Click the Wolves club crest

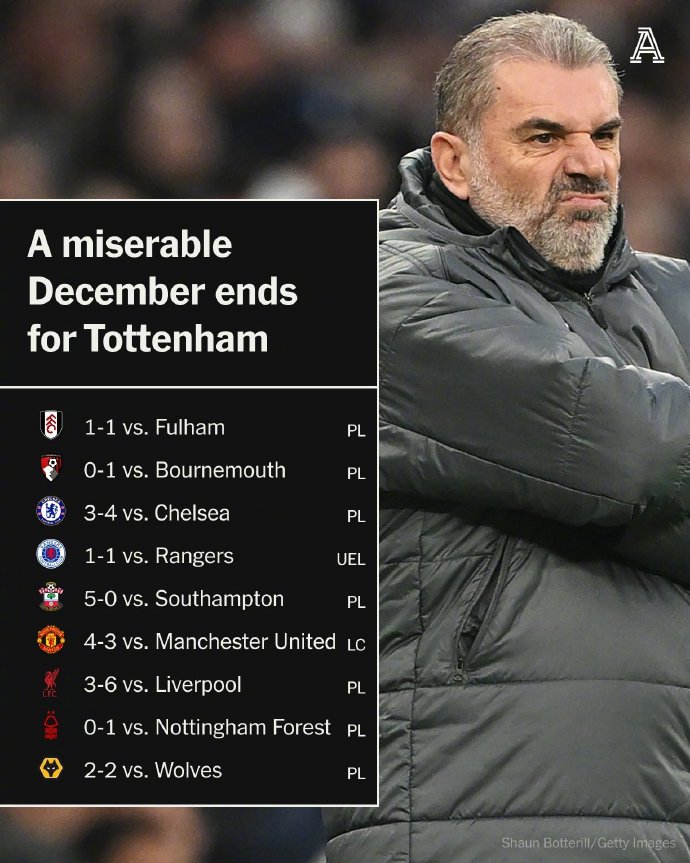pyautogui.click(x=50, y=770)
